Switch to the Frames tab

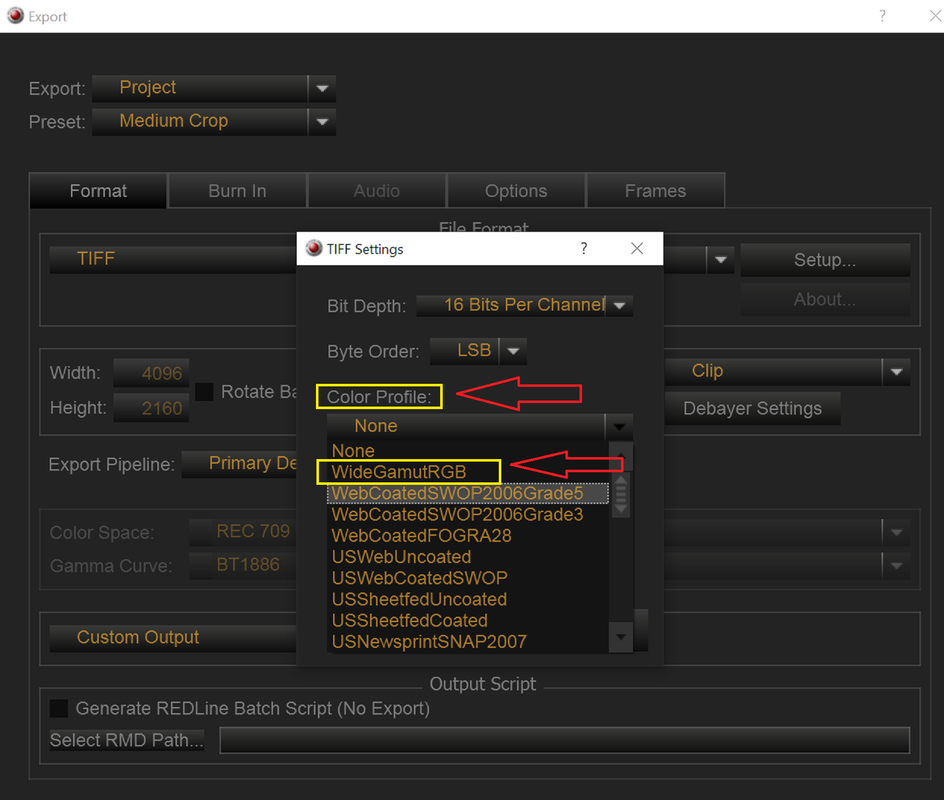pos(655,191)
